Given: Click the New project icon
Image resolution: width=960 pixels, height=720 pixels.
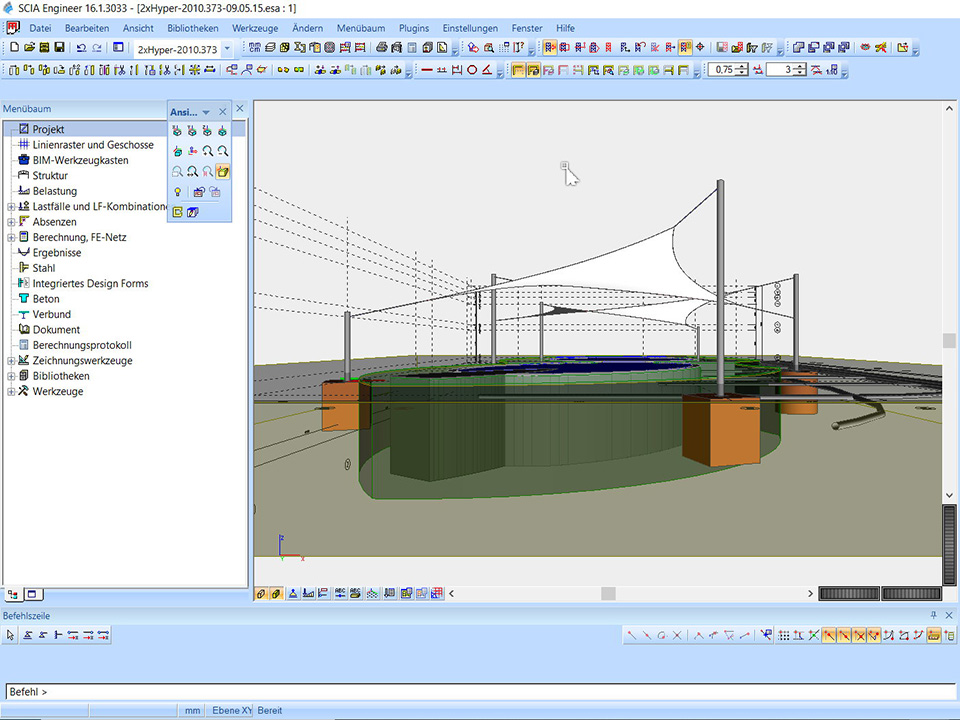Looking at the screenshot, I should click(14, 48).
